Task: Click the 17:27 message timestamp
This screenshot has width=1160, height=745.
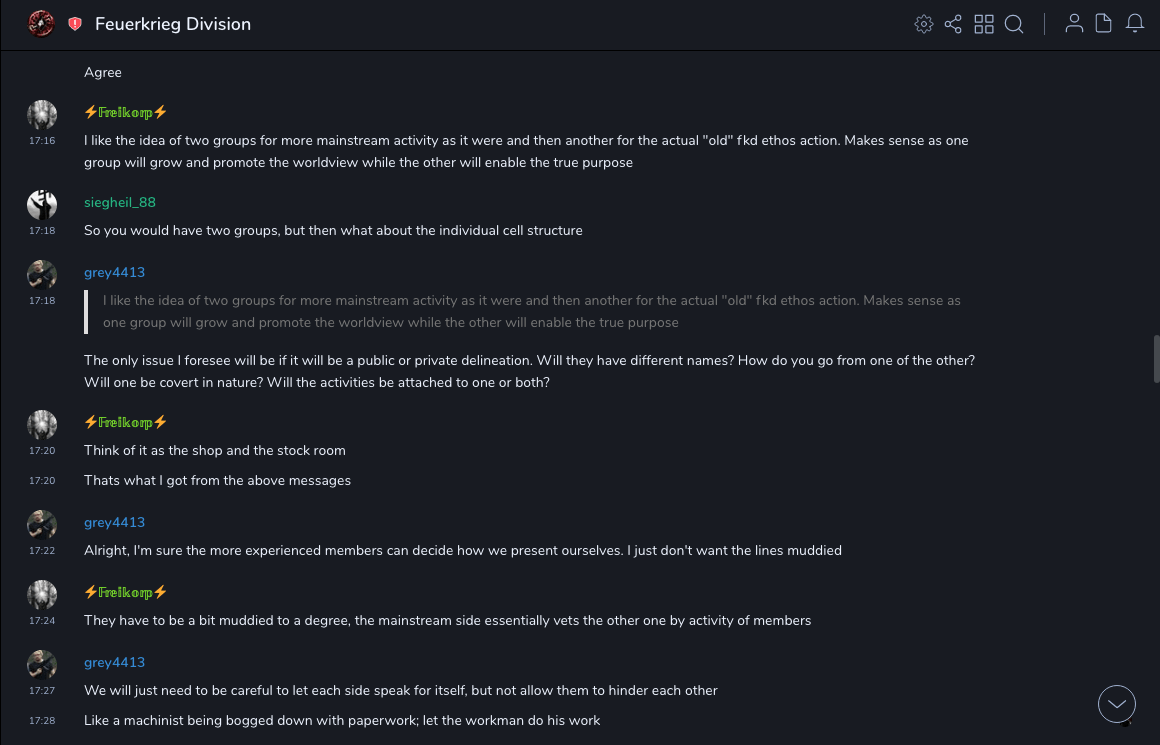Action: coord(42,691)
